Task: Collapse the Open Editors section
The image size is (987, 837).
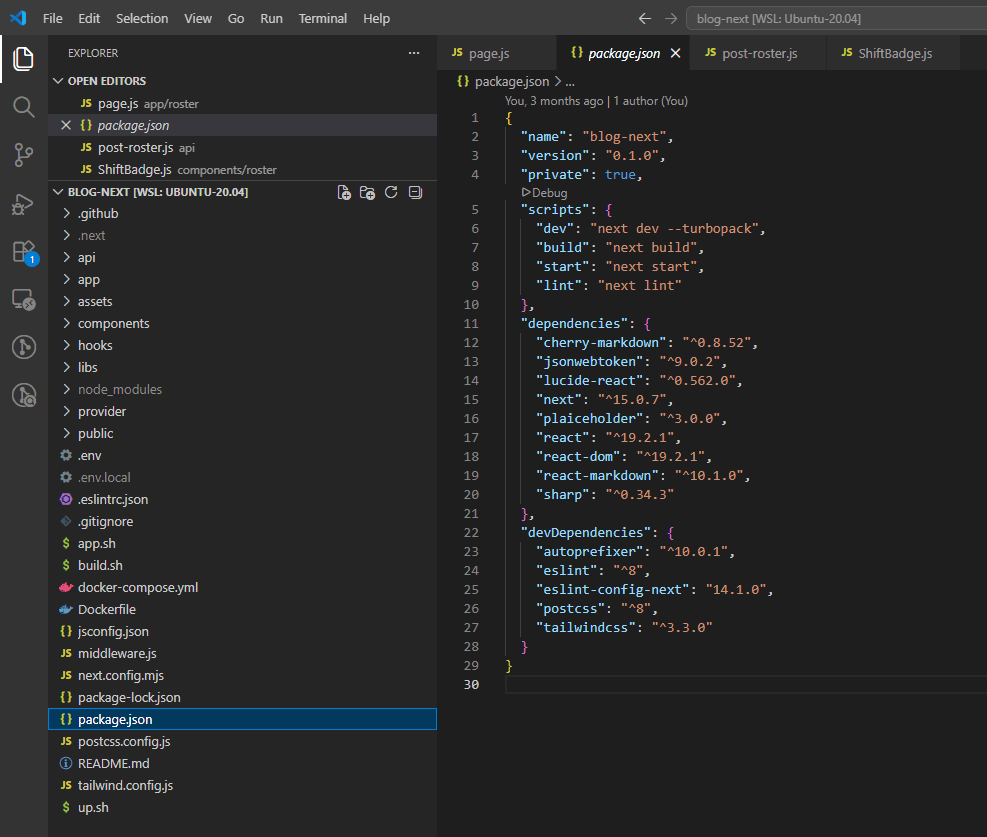Action: [106, 81]
